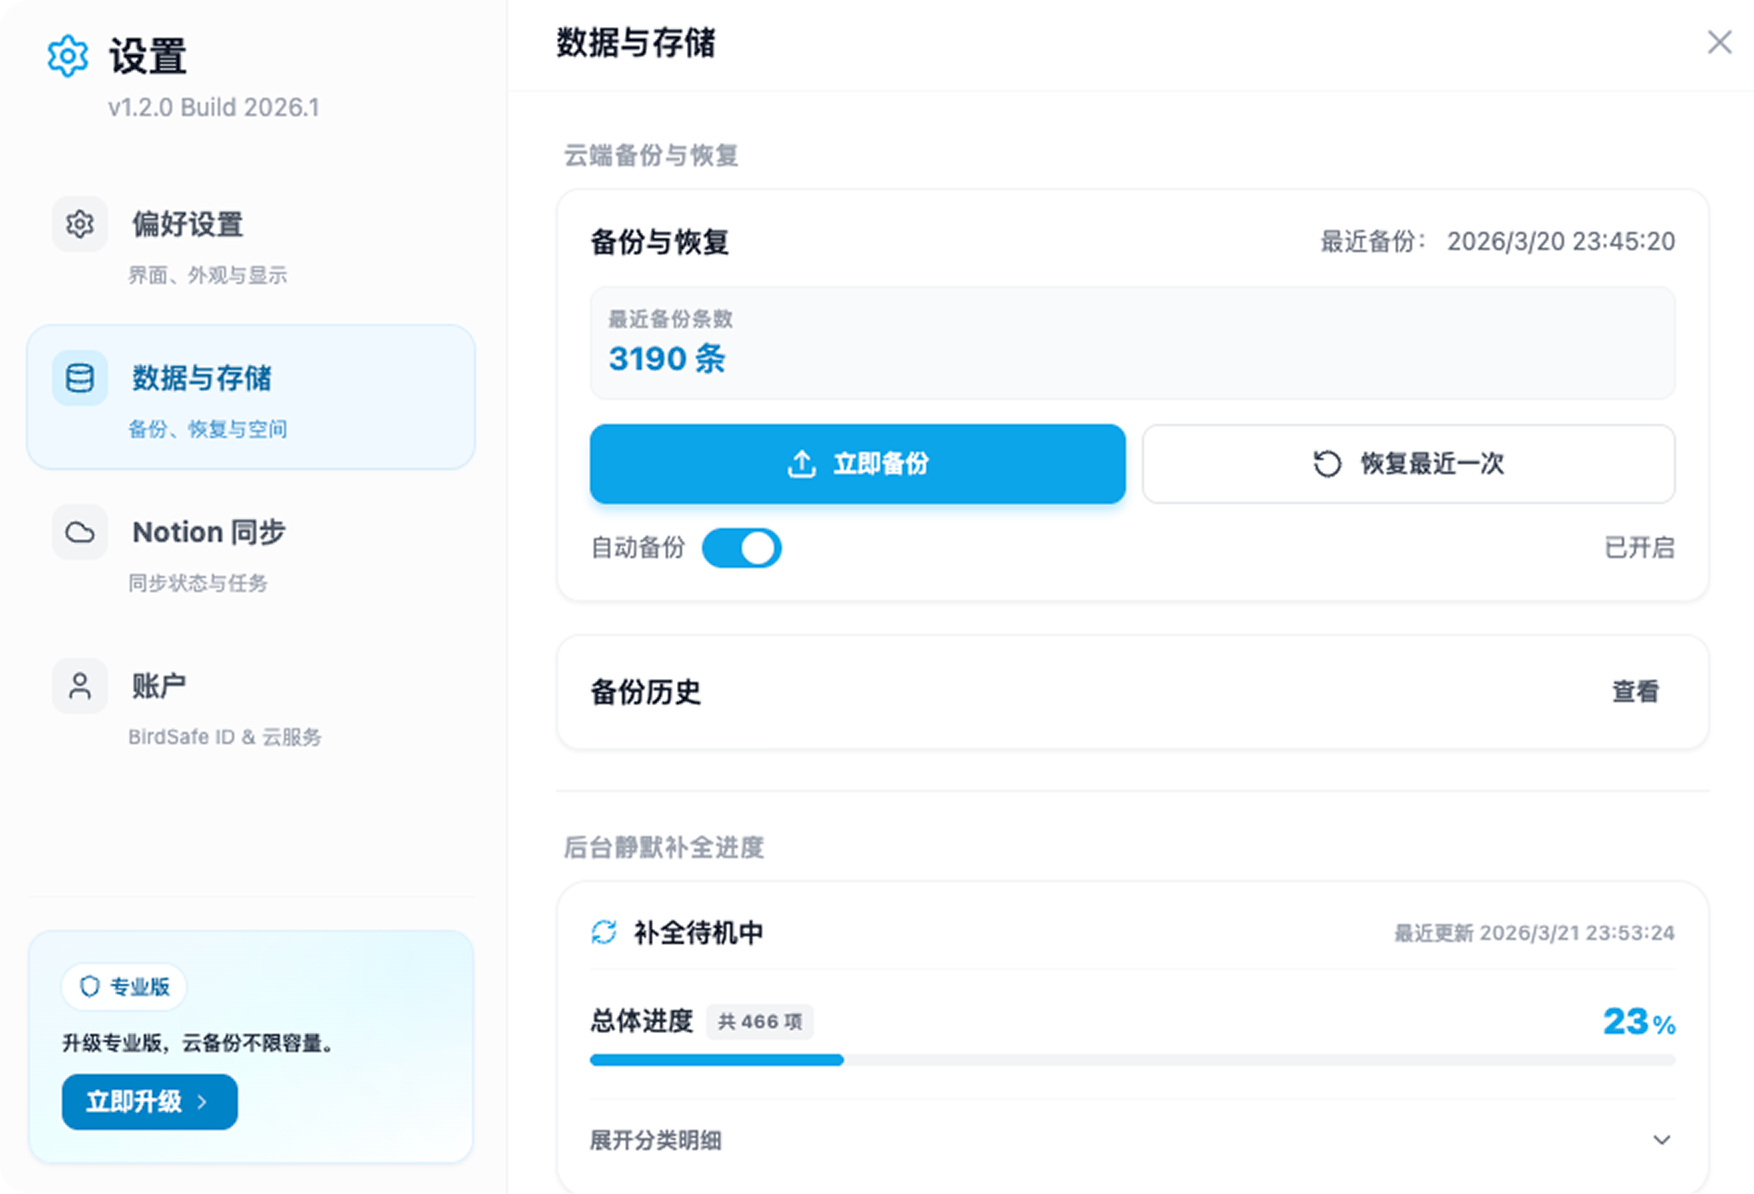Expand 展开分类明细 section
The image size is (1754, 1194).
pyautogui.click(x=657, y=1140)
